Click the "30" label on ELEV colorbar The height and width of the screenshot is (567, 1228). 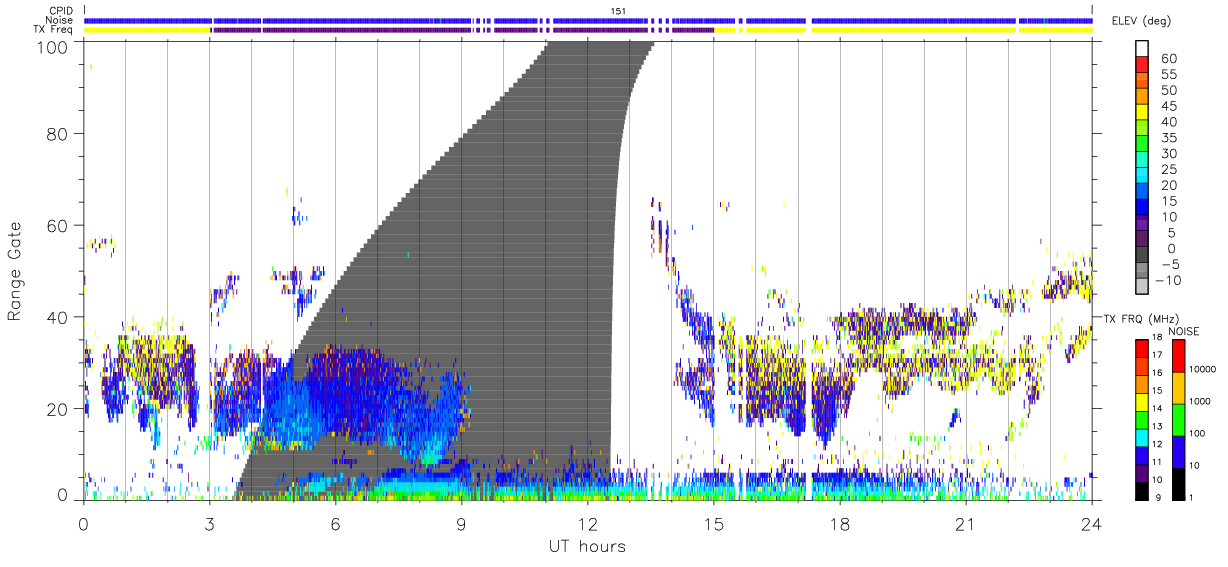(1168, 153)
